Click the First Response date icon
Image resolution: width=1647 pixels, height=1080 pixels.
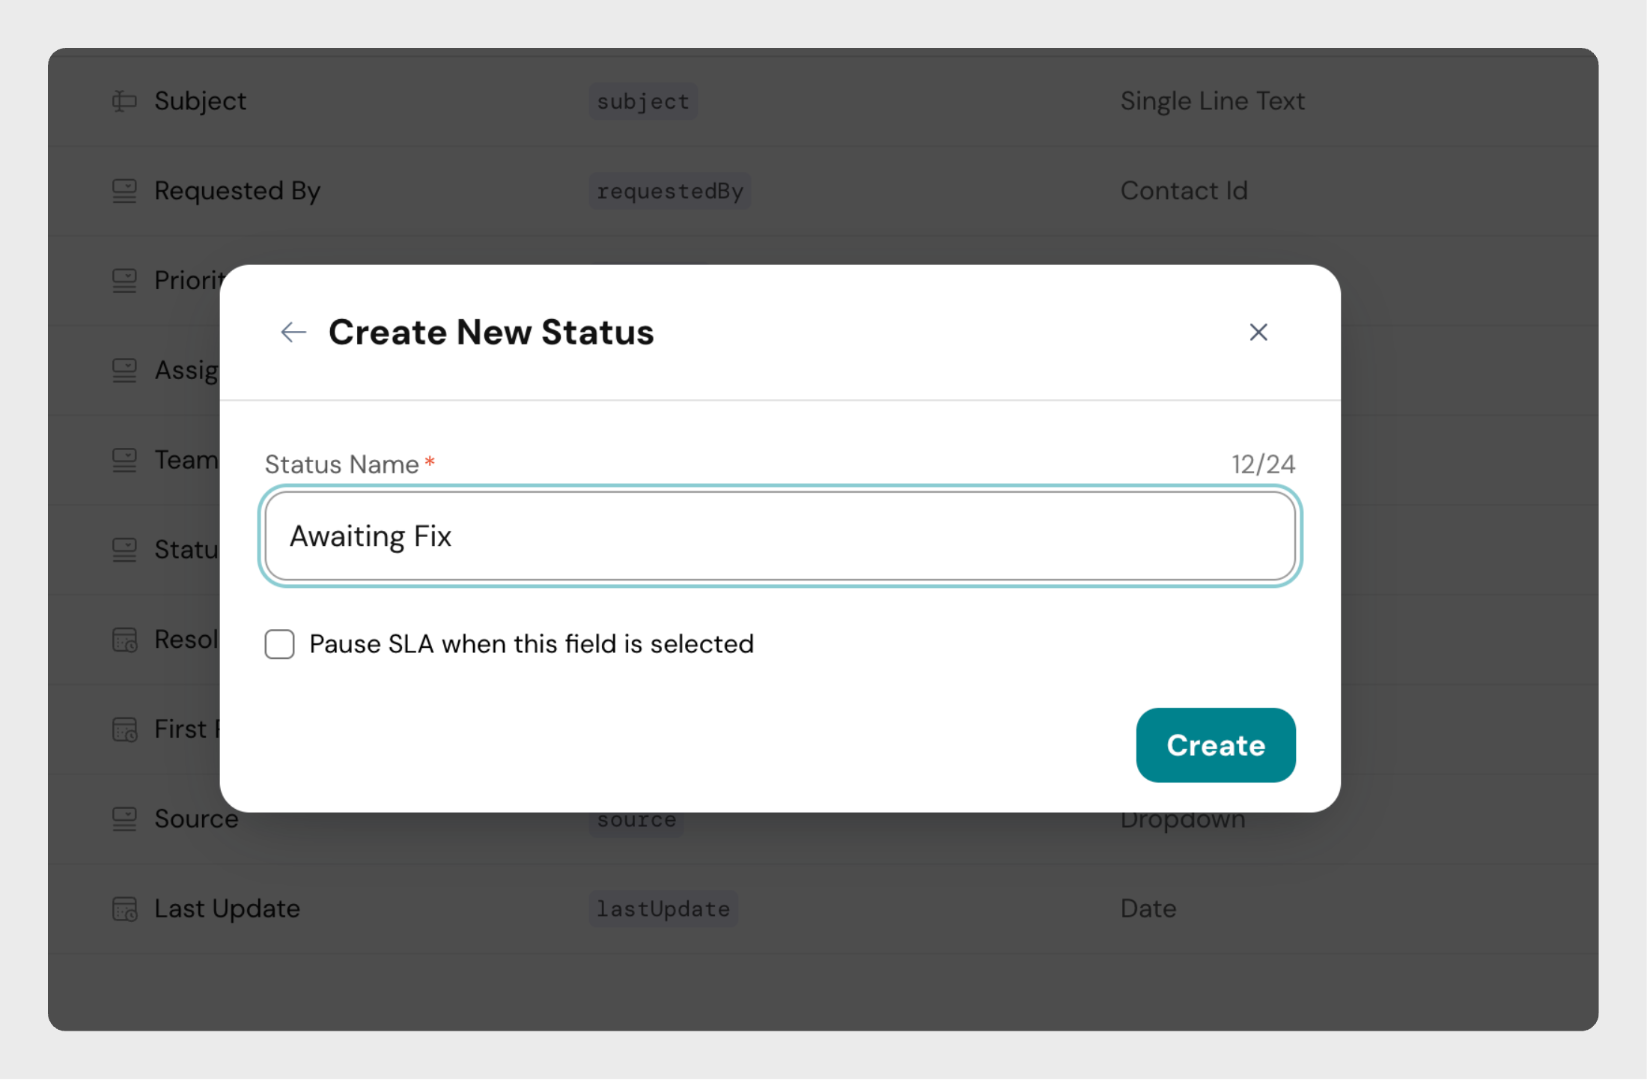(x=124, y=730)
